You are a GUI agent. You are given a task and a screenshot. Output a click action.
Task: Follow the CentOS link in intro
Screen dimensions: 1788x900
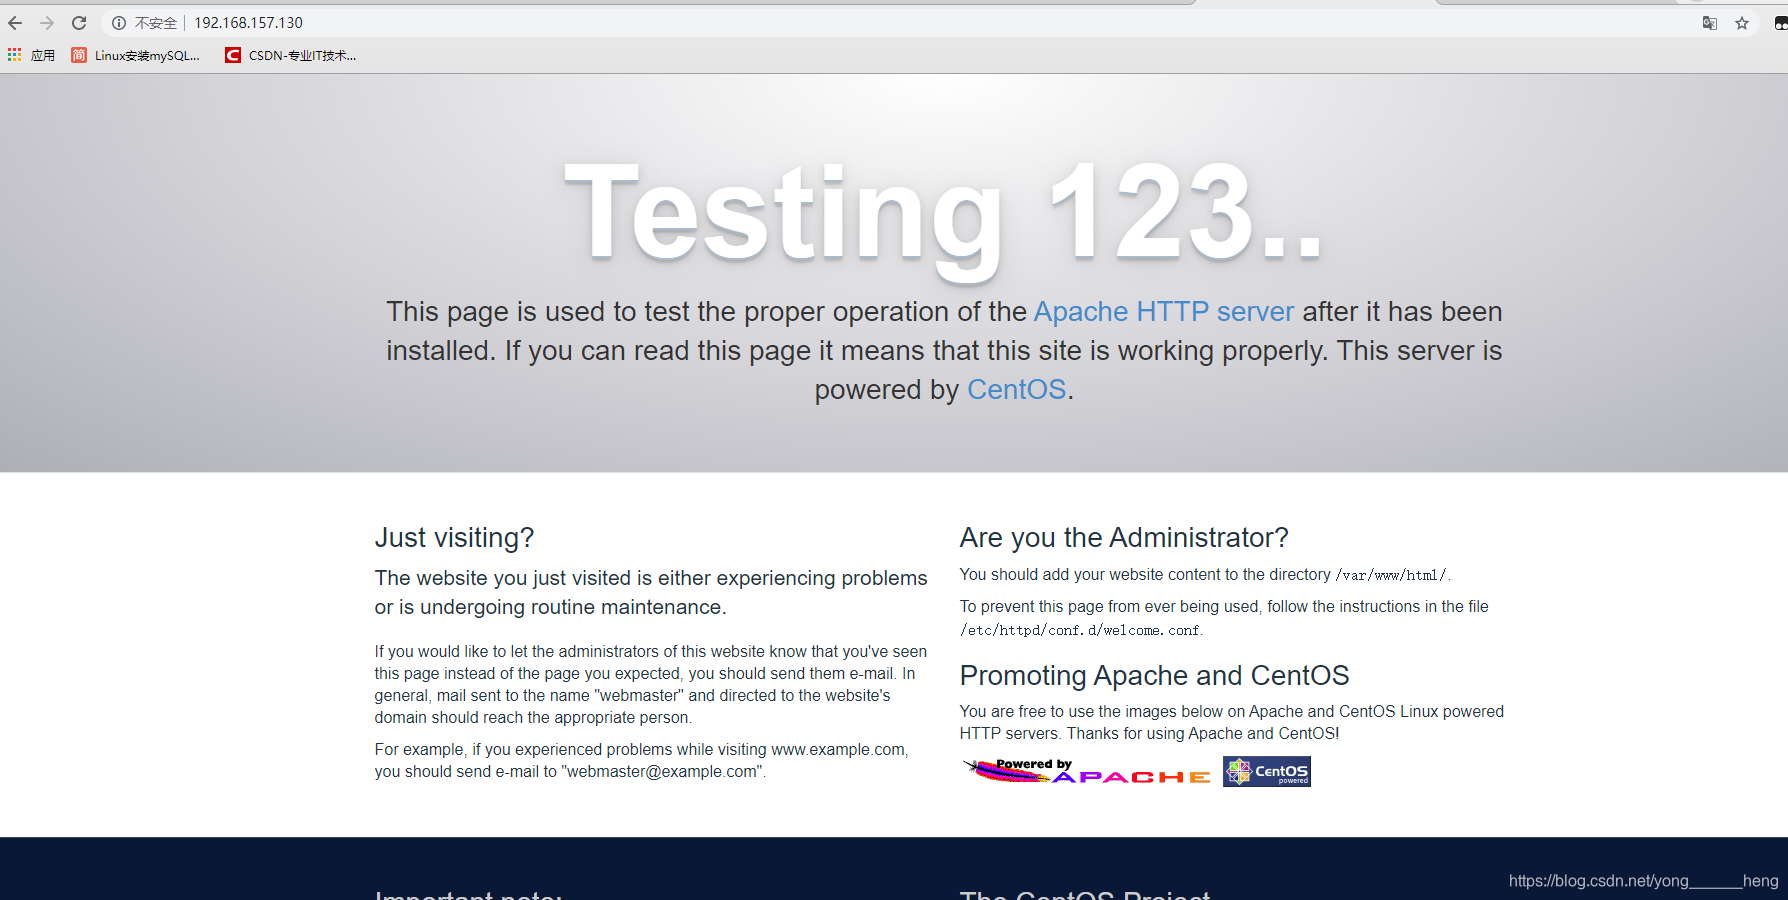pyautogui.click(x=1017, y=390)
